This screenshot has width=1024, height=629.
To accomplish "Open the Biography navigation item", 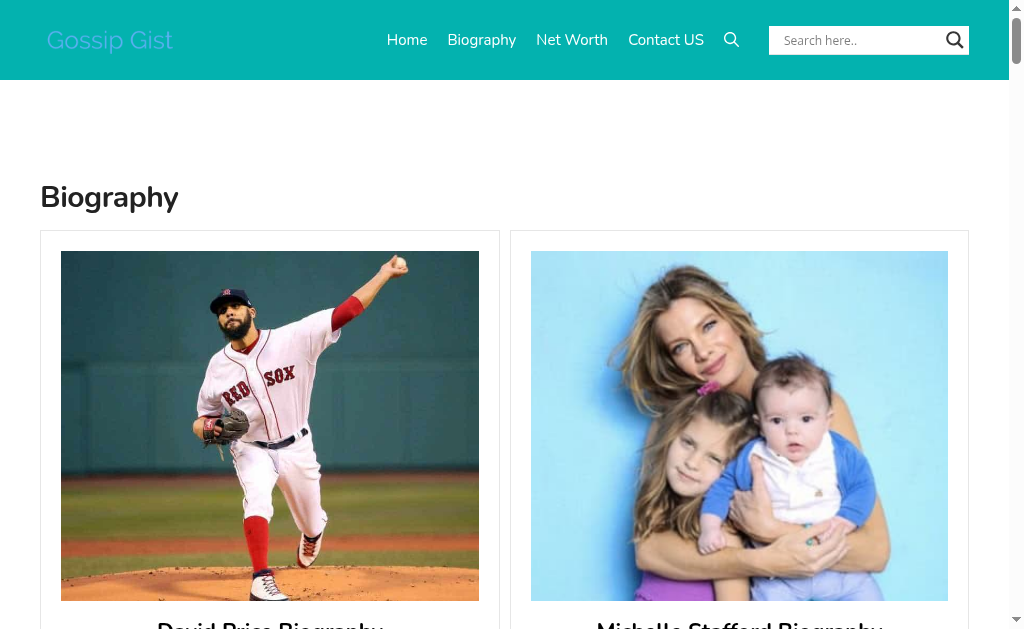I will click(x=482, y=40).
